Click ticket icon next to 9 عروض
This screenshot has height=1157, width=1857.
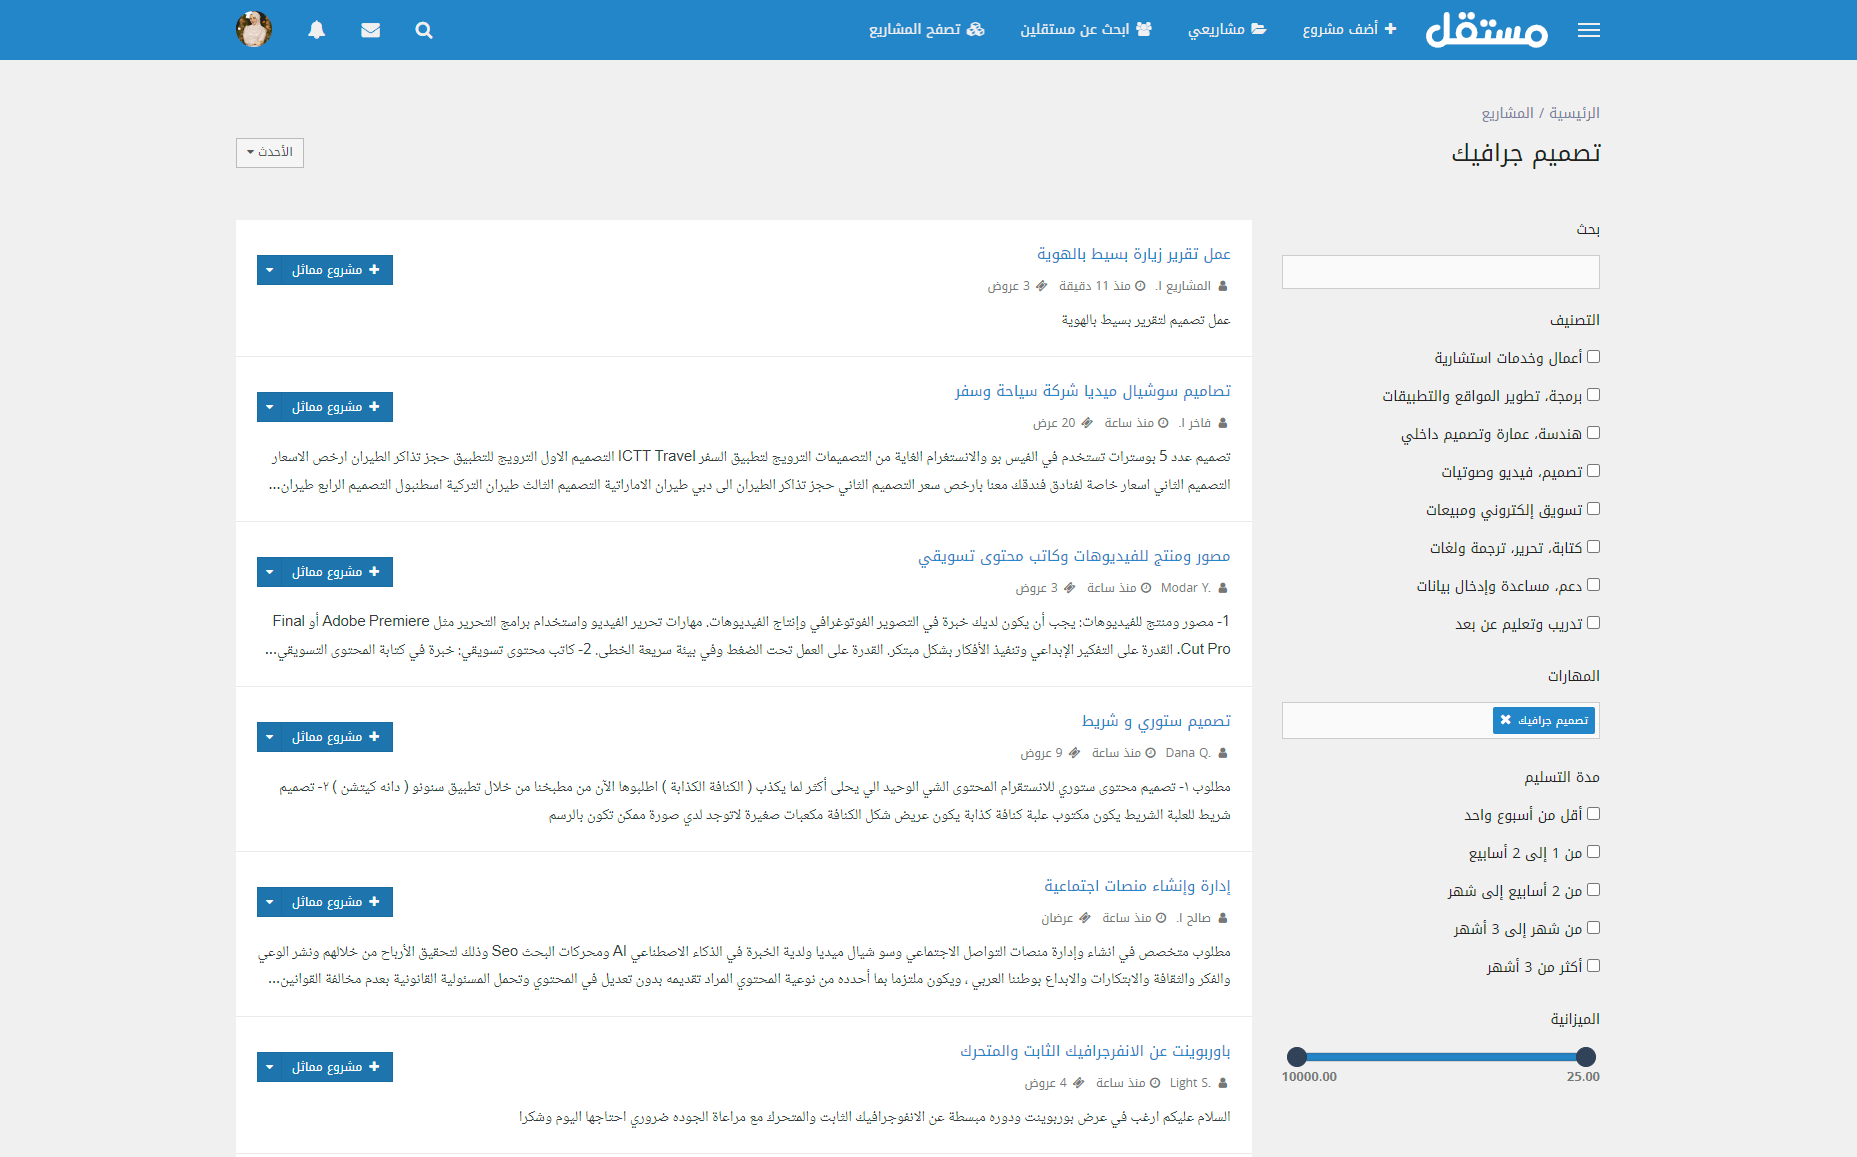coord(1074,753)
